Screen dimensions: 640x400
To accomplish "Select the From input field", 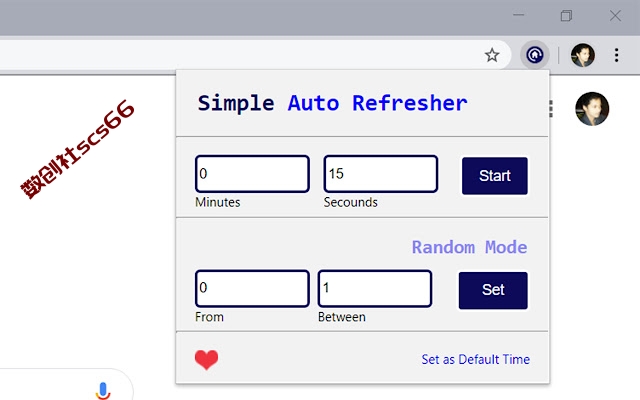I will point(252,288).
